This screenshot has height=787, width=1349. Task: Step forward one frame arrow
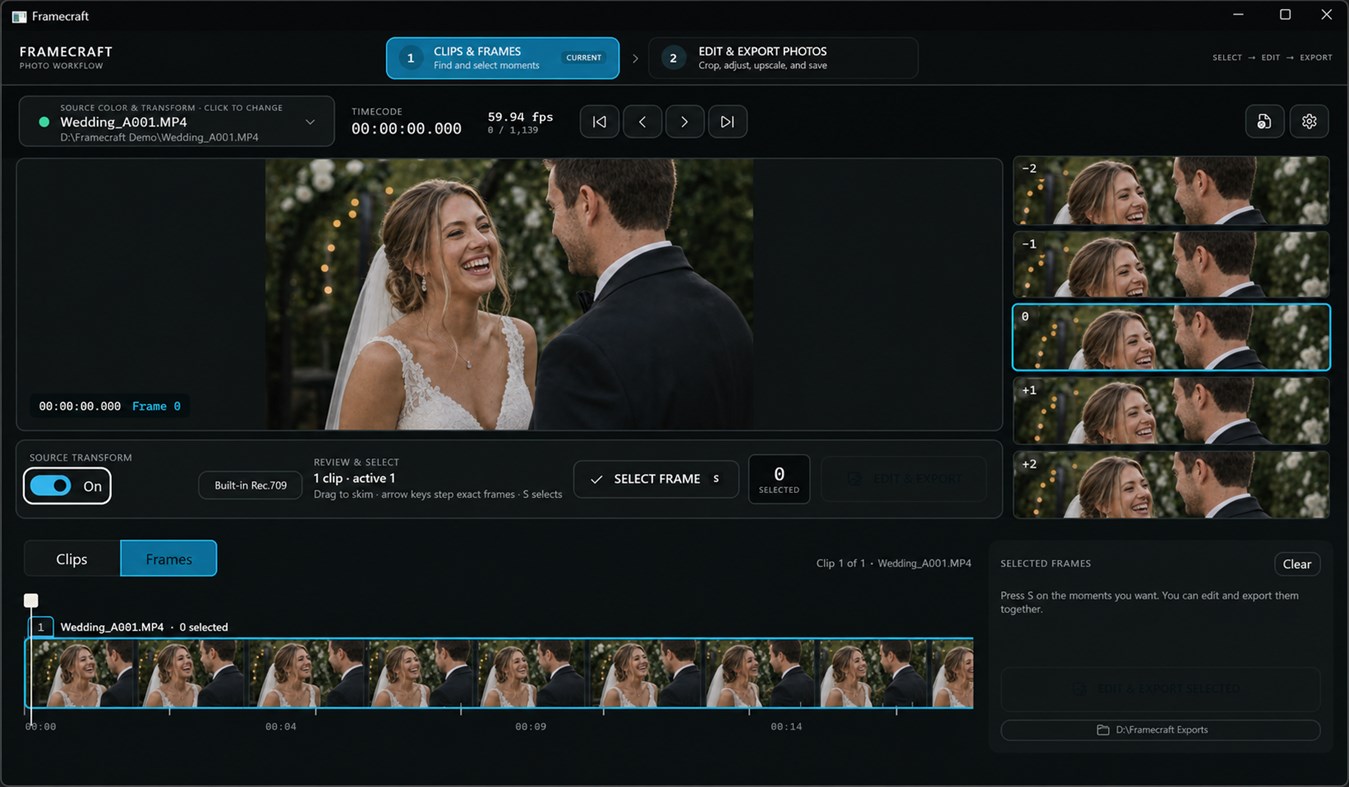(685, 122)
